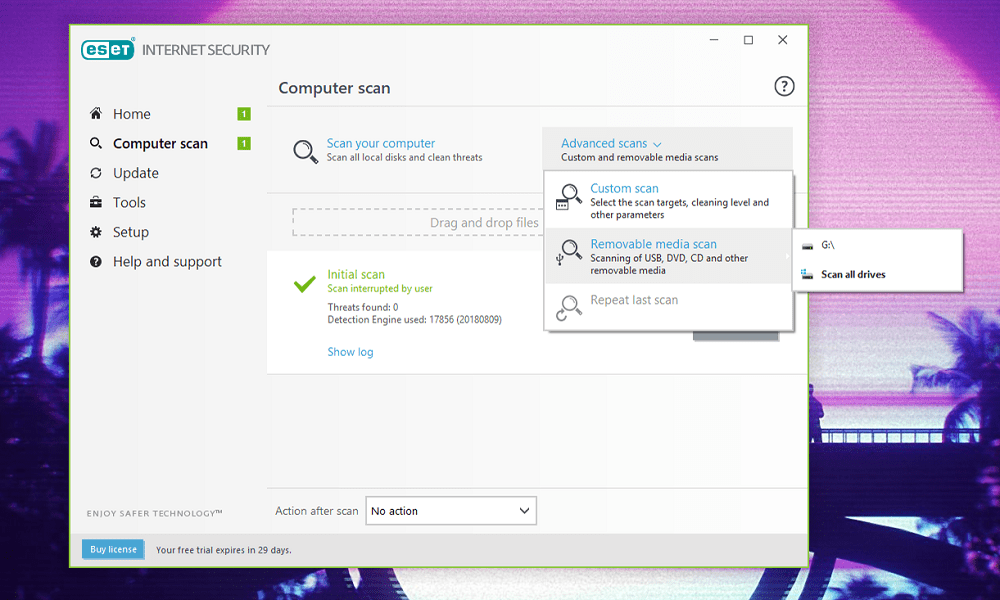Open Show log link
The image size is (1000, 600).
(350, 352)
